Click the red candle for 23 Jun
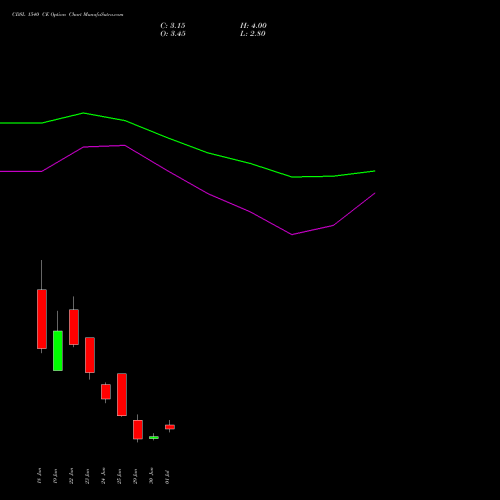This screenshot has width=500, height=500. [90, 355]
